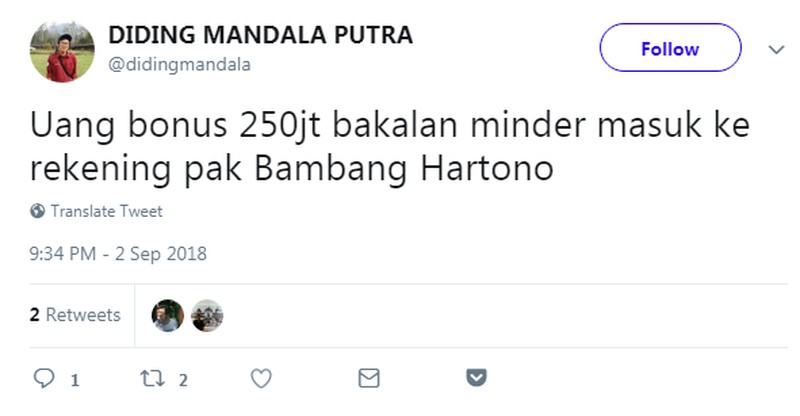Like the tweet with heart icon
Viewport: 800px width, 416px height.
click(x=261, y=378)
